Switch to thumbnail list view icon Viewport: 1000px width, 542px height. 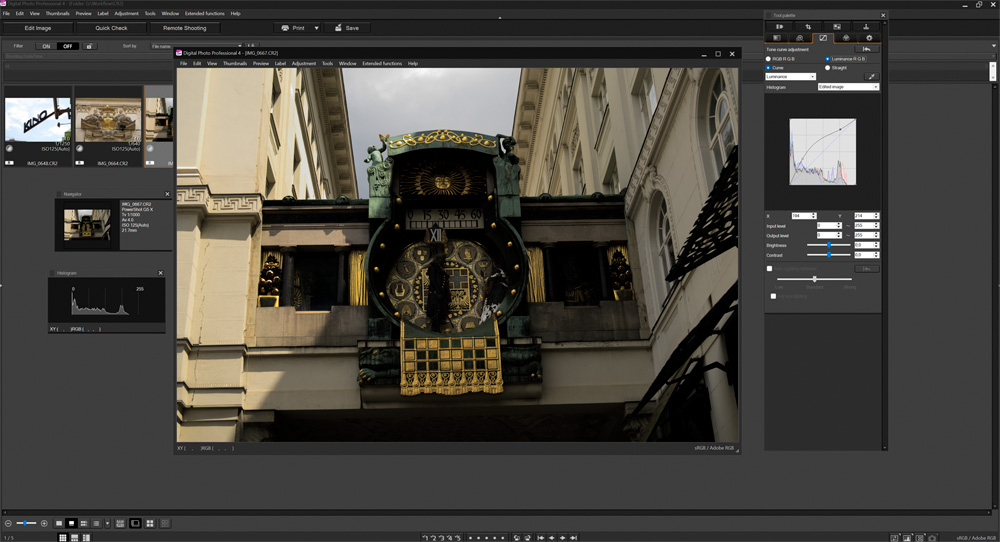click(x=96, y=524)
